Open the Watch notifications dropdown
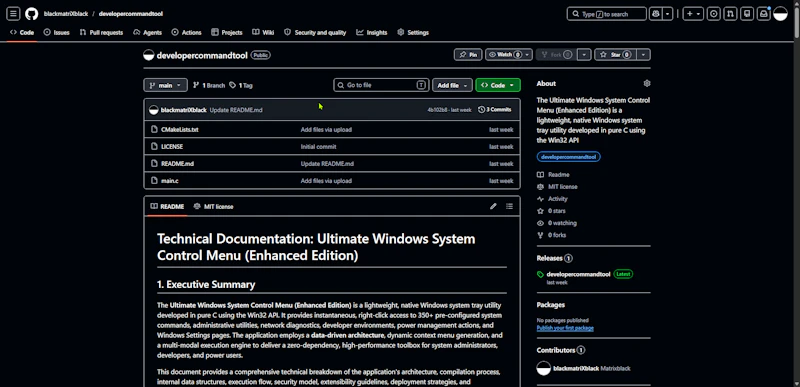The width and height of the screenshot is (800, 387). pyautogui.click(x=509, y=55)
